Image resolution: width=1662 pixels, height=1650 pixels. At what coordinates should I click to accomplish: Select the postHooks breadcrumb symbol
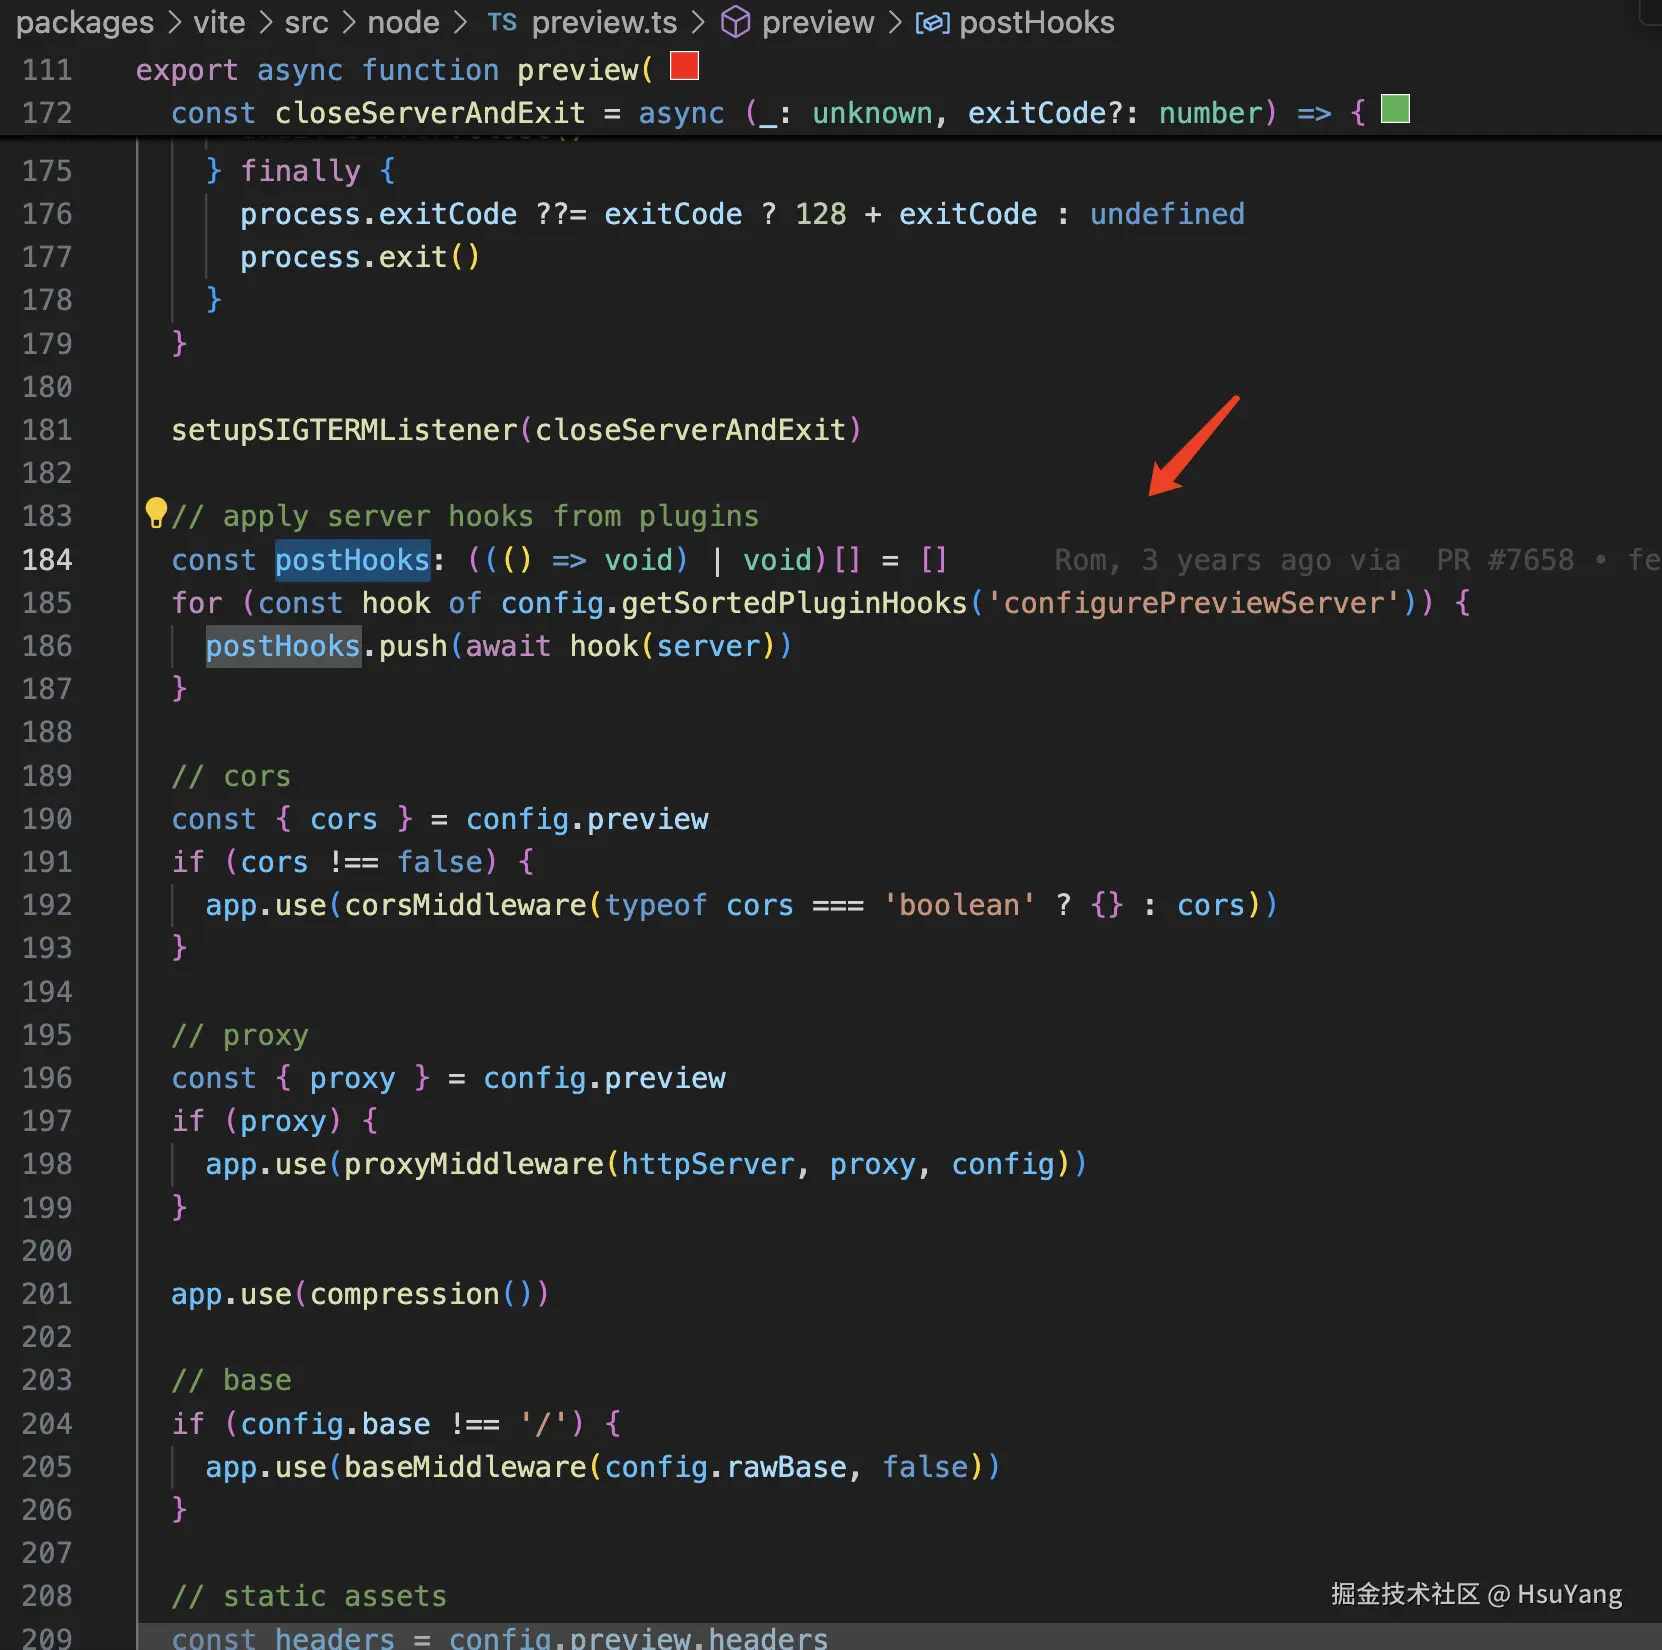point(1037,22)
